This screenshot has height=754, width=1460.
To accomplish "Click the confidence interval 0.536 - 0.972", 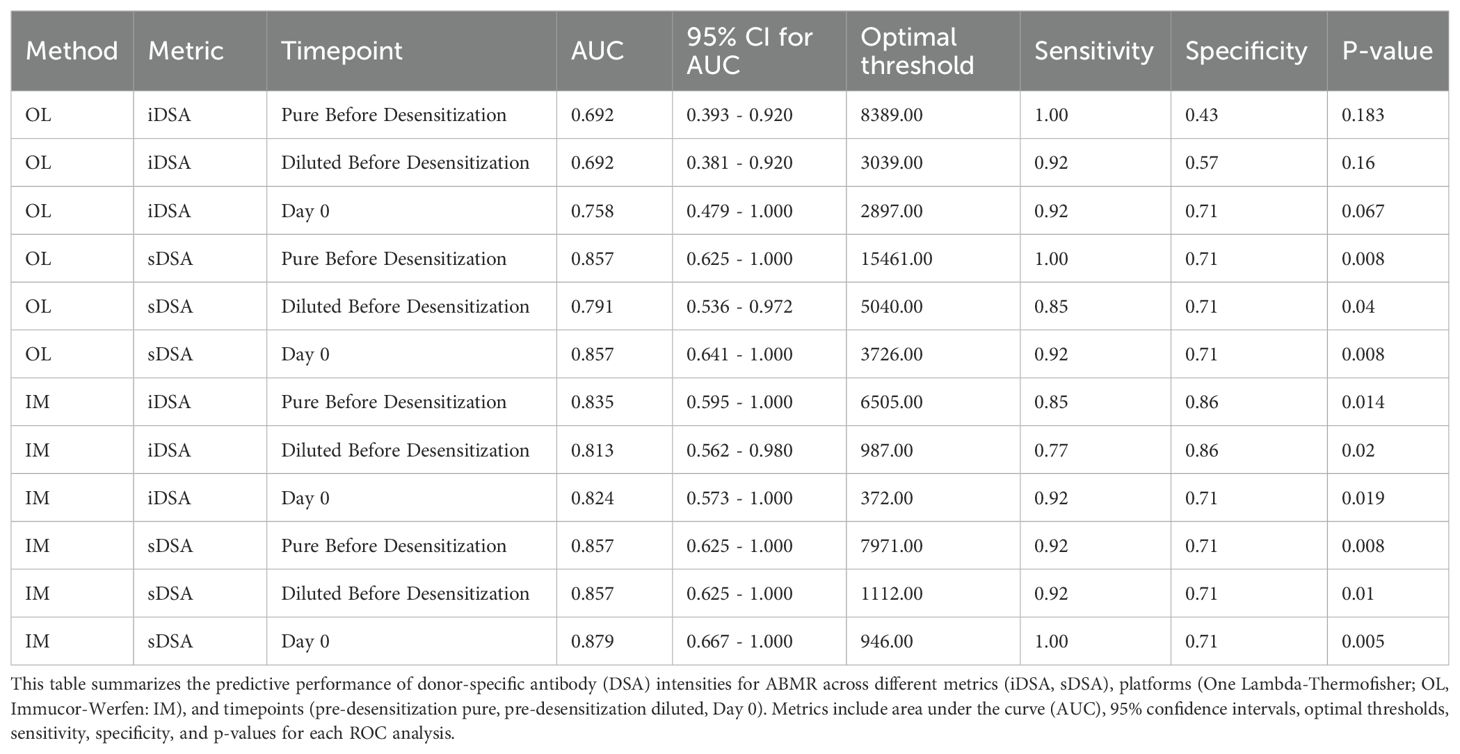I will (739, 307).
